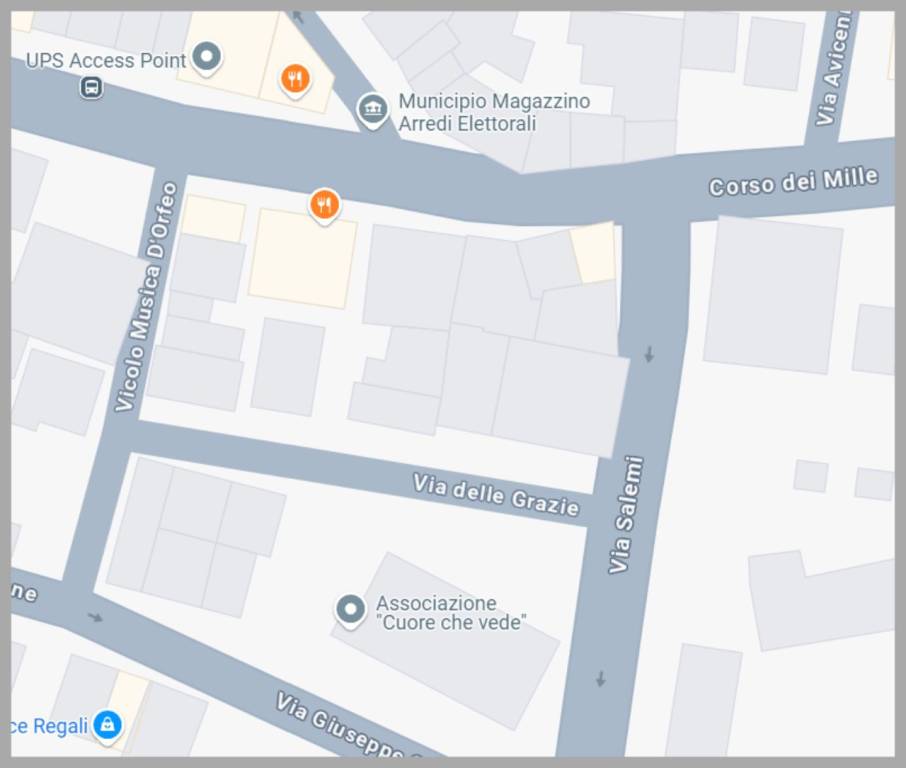The image size is (906, 768).
Task: Click the Corso dei Mille street name
Action: pos(793,181)
